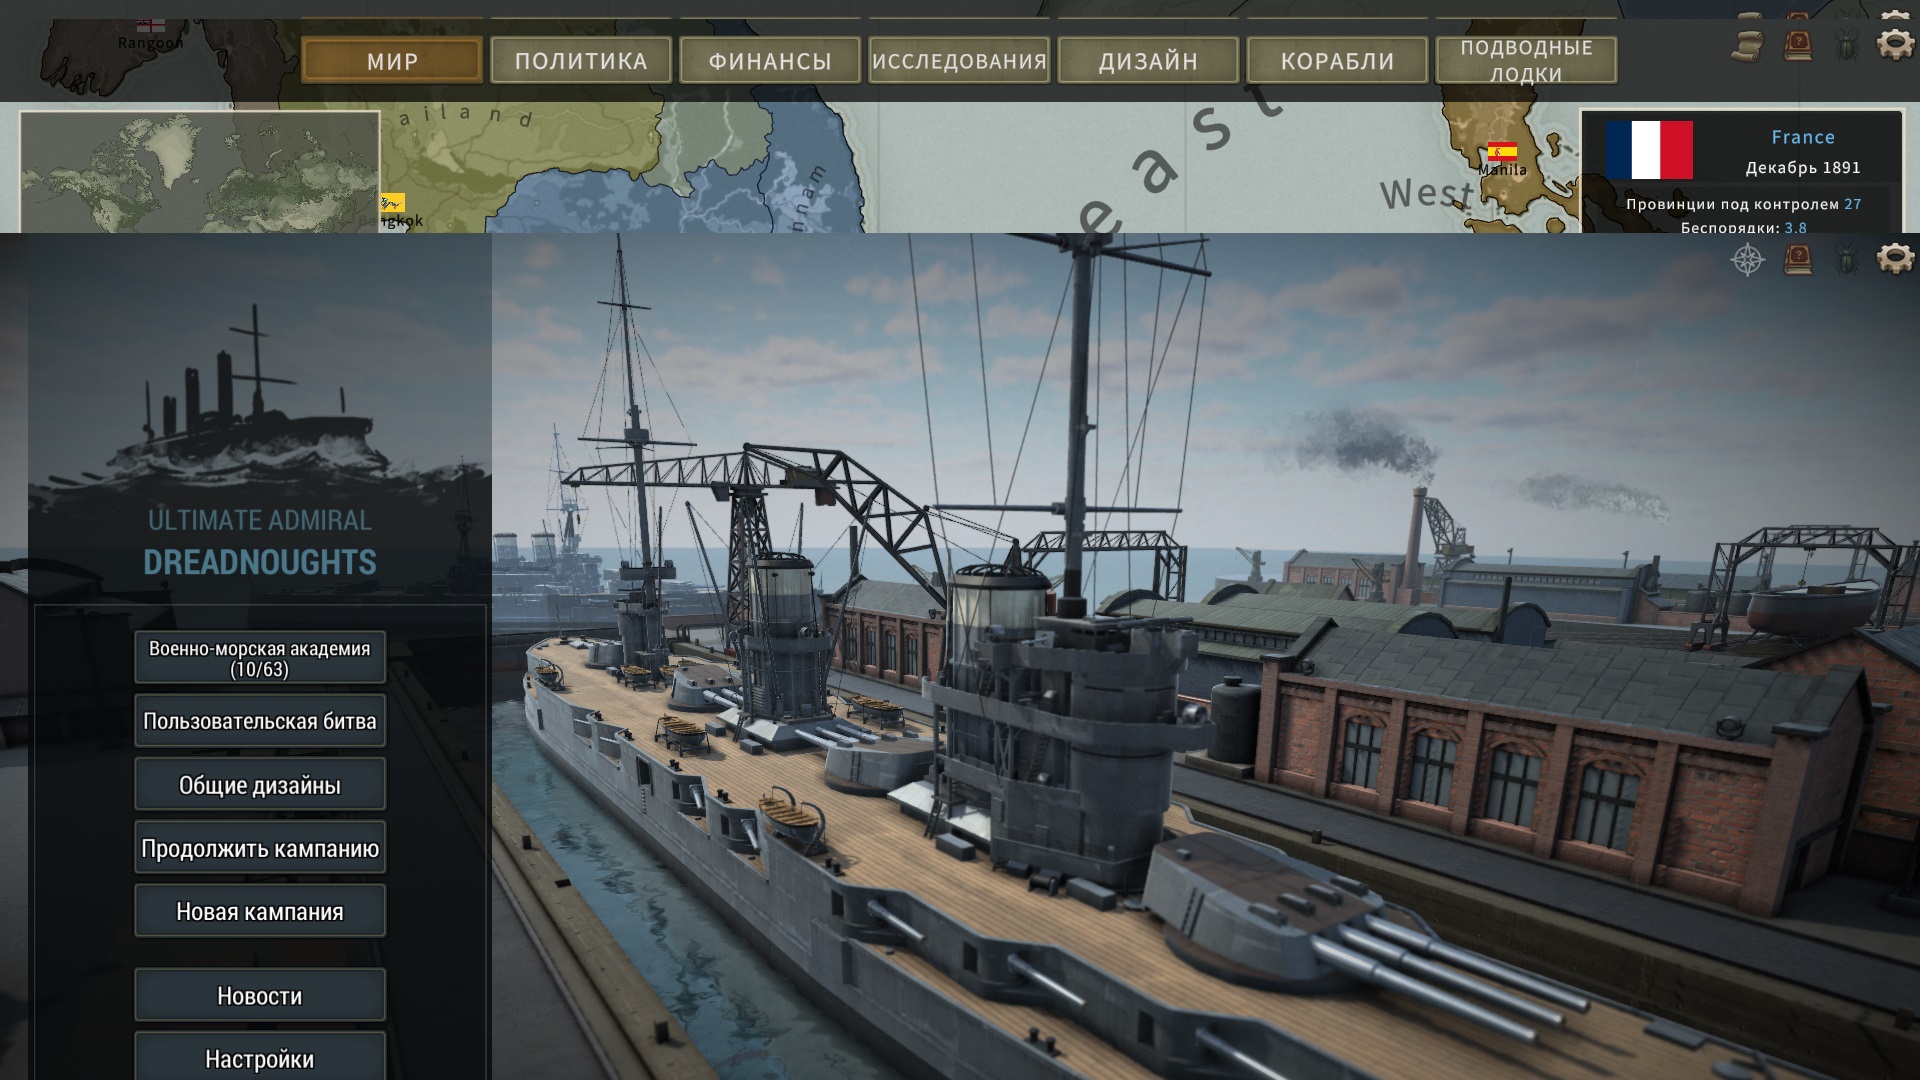Click bug report beetle near the compass icon

coord(1846,260)
